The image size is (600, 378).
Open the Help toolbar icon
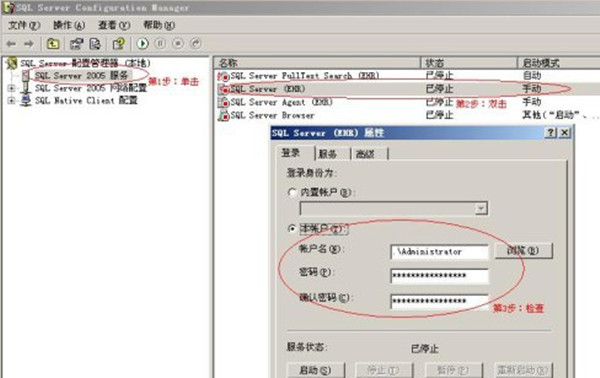(x=119, y=44)
